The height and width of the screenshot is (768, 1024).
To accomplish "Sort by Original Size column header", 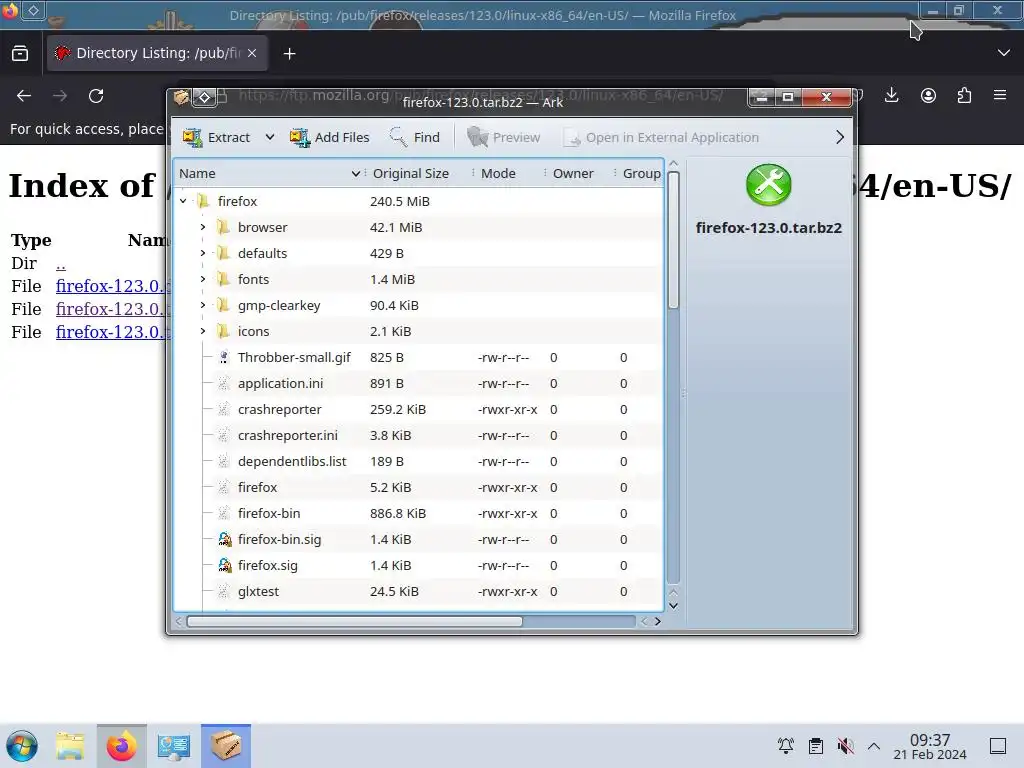I will (419, 173).
